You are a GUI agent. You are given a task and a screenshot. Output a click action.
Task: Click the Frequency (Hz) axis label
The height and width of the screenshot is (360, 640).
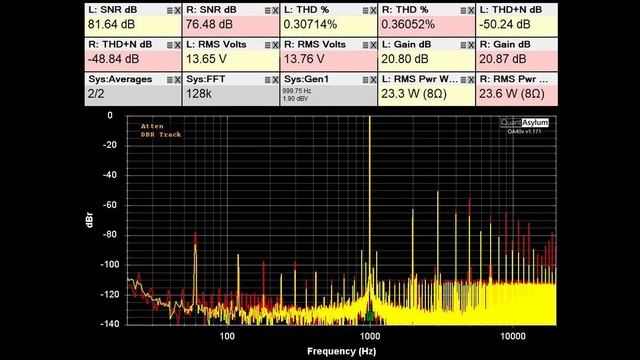[342, 351]
